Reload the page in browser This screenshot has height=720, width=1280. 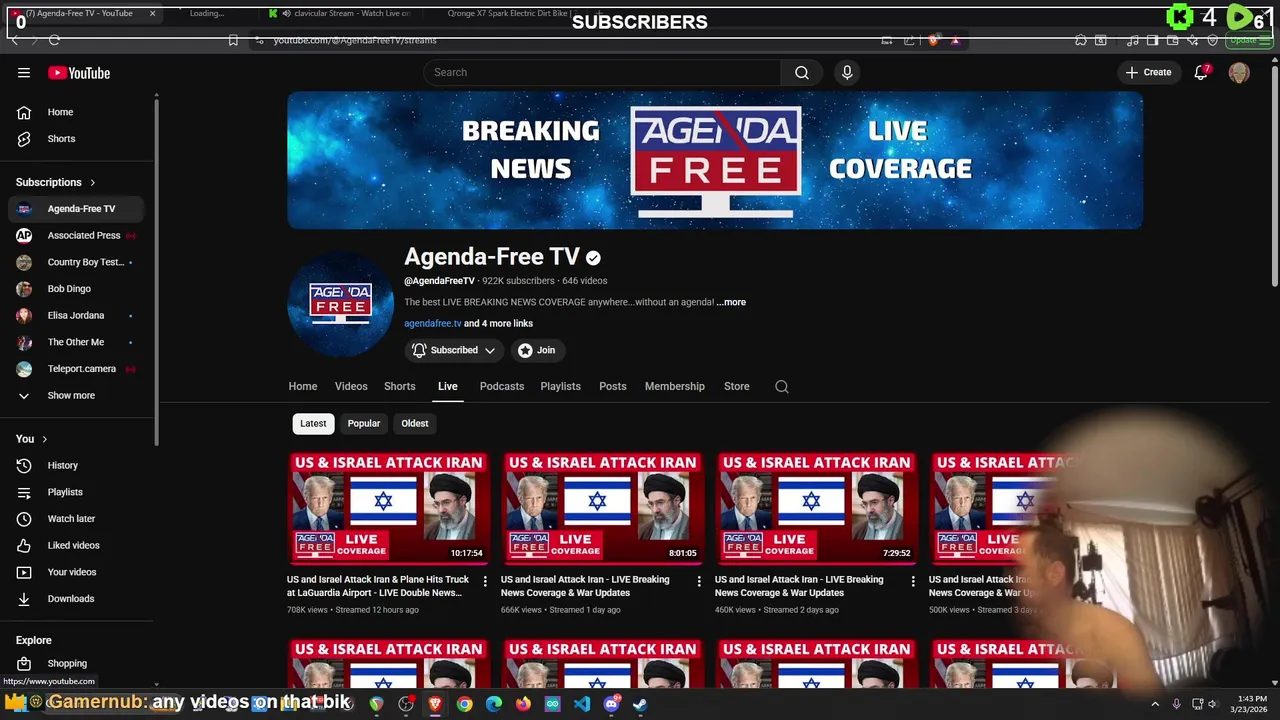(54, 40)
